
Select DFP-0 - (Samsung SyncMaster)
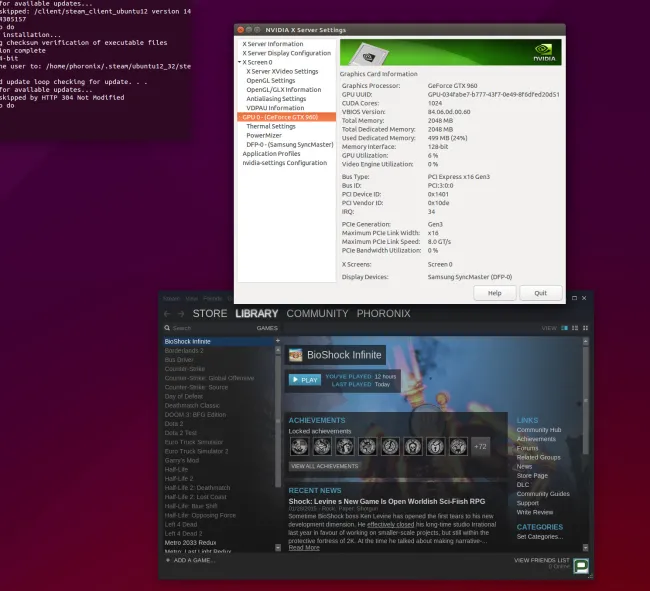290,144
